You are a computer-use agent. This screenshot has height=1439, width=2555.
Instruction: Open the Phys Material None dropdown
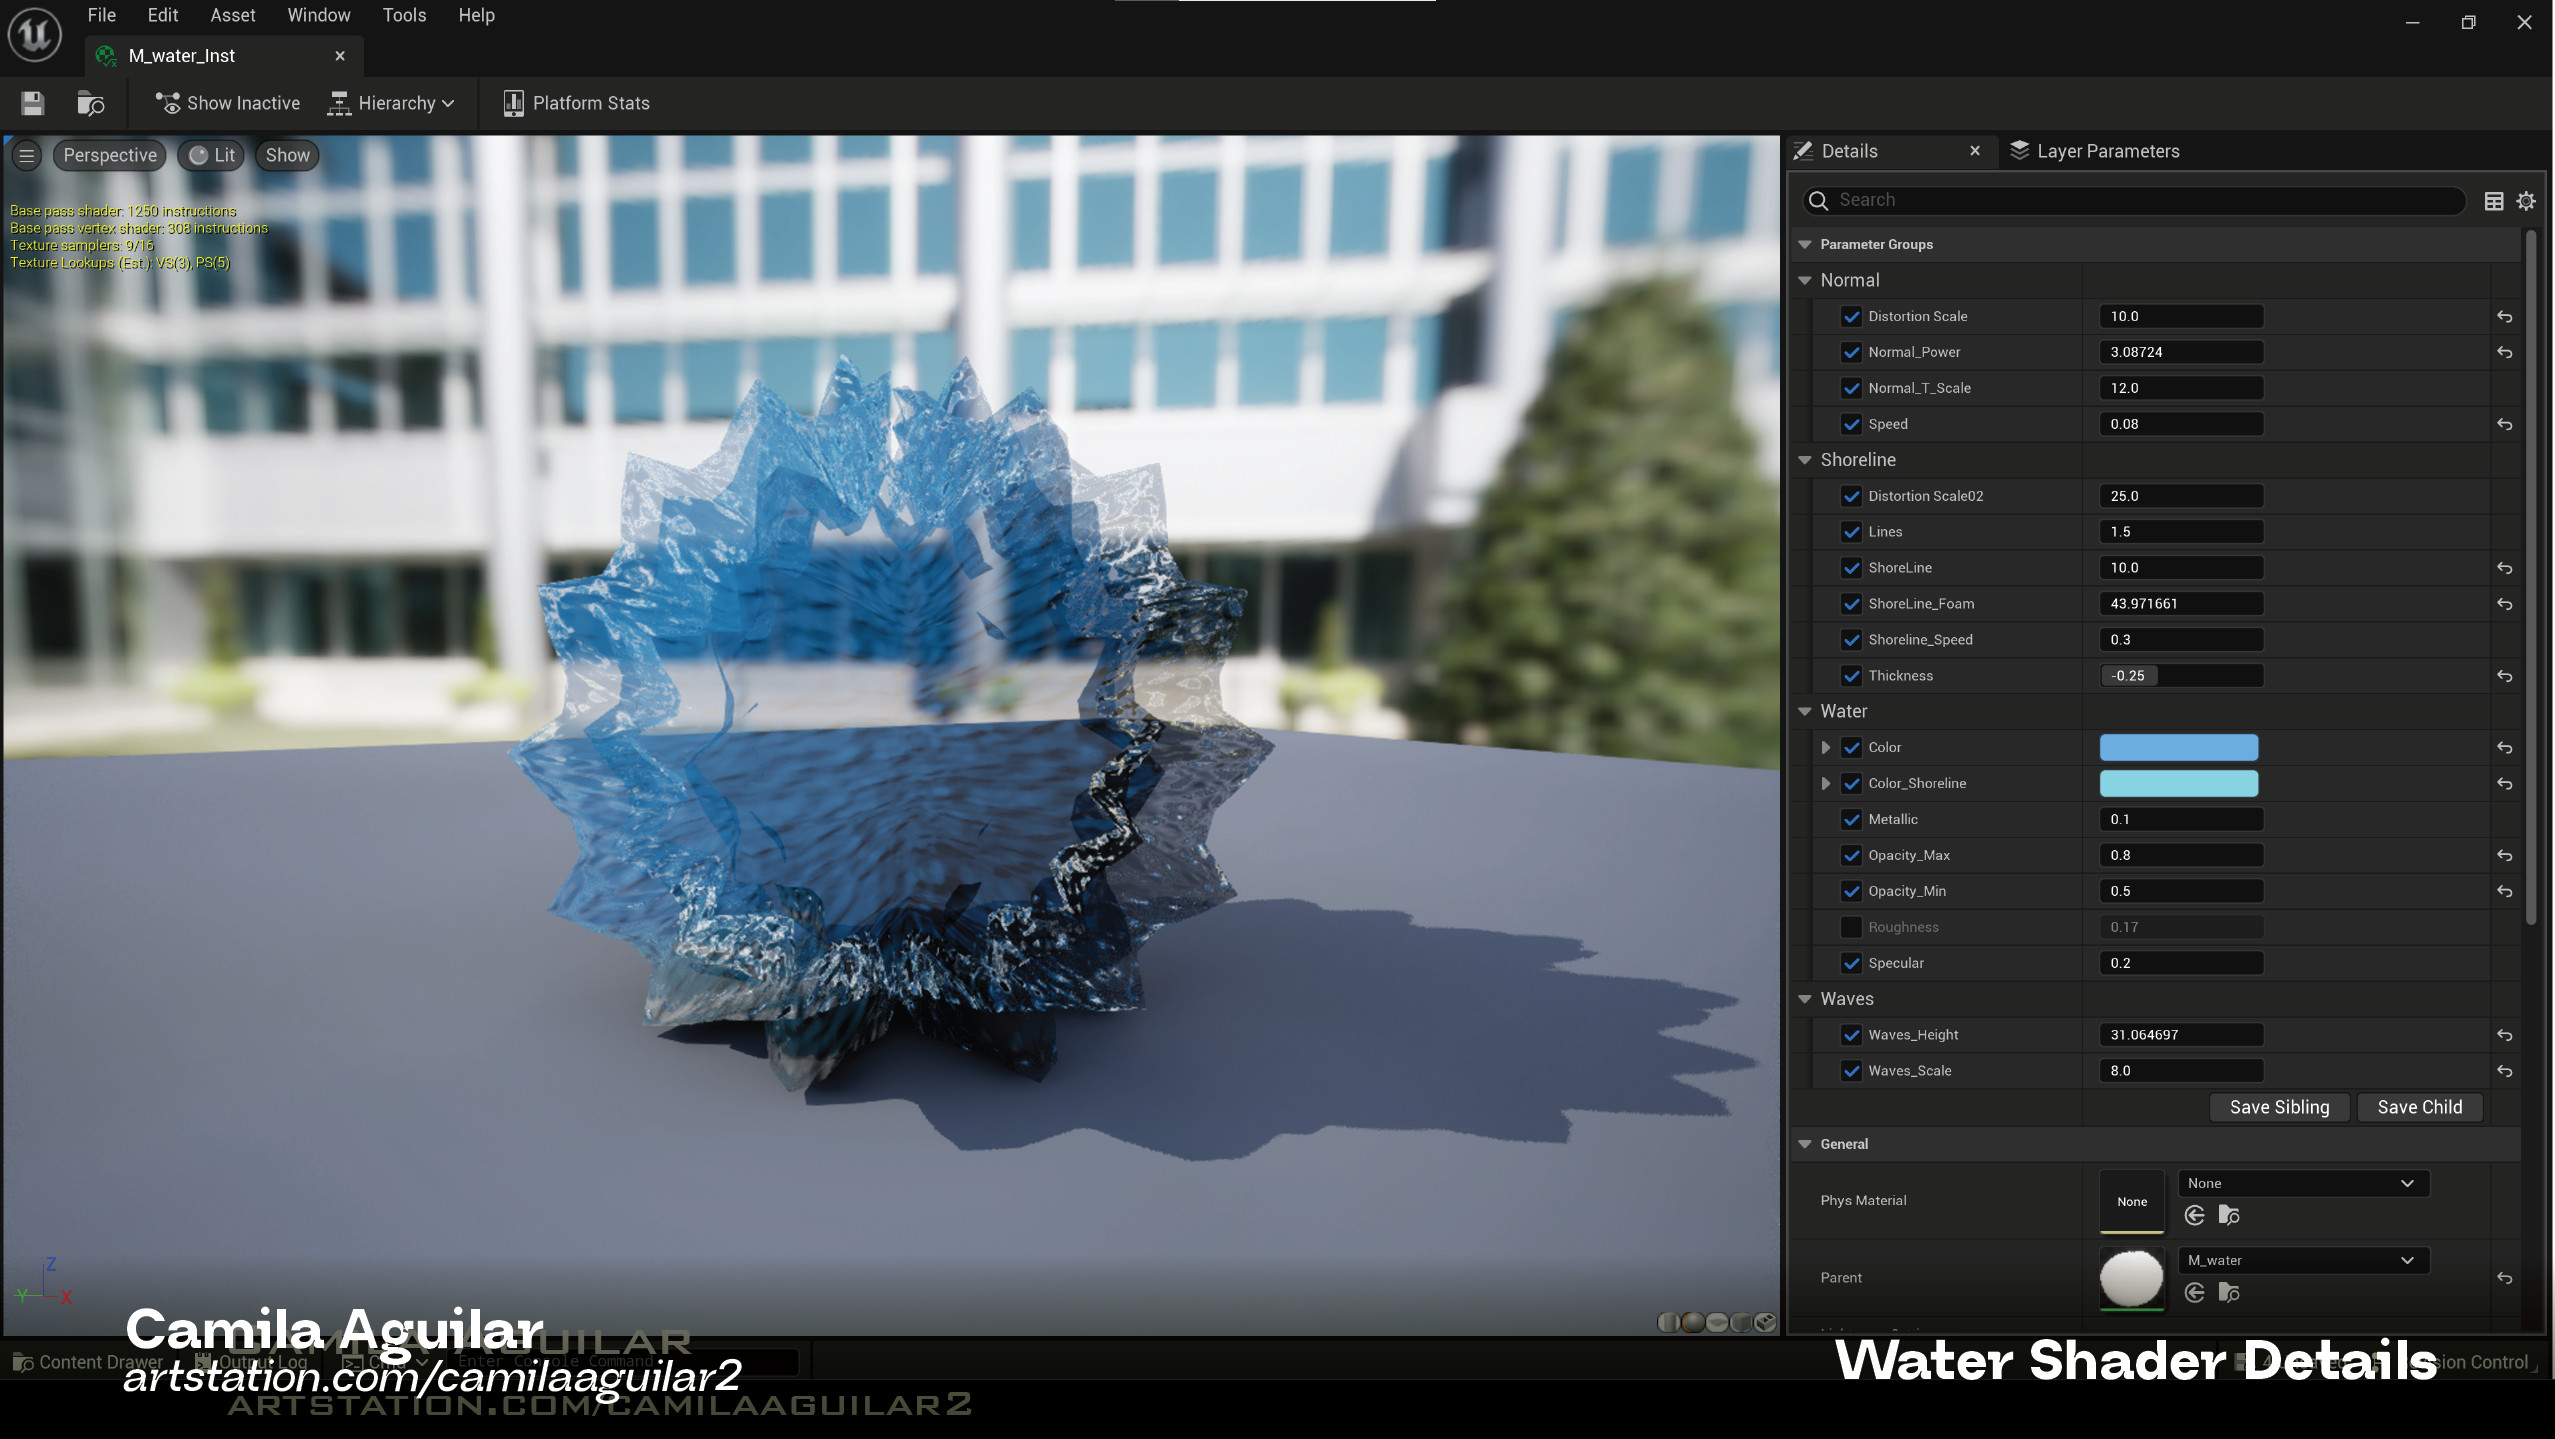[2303, 1183]
